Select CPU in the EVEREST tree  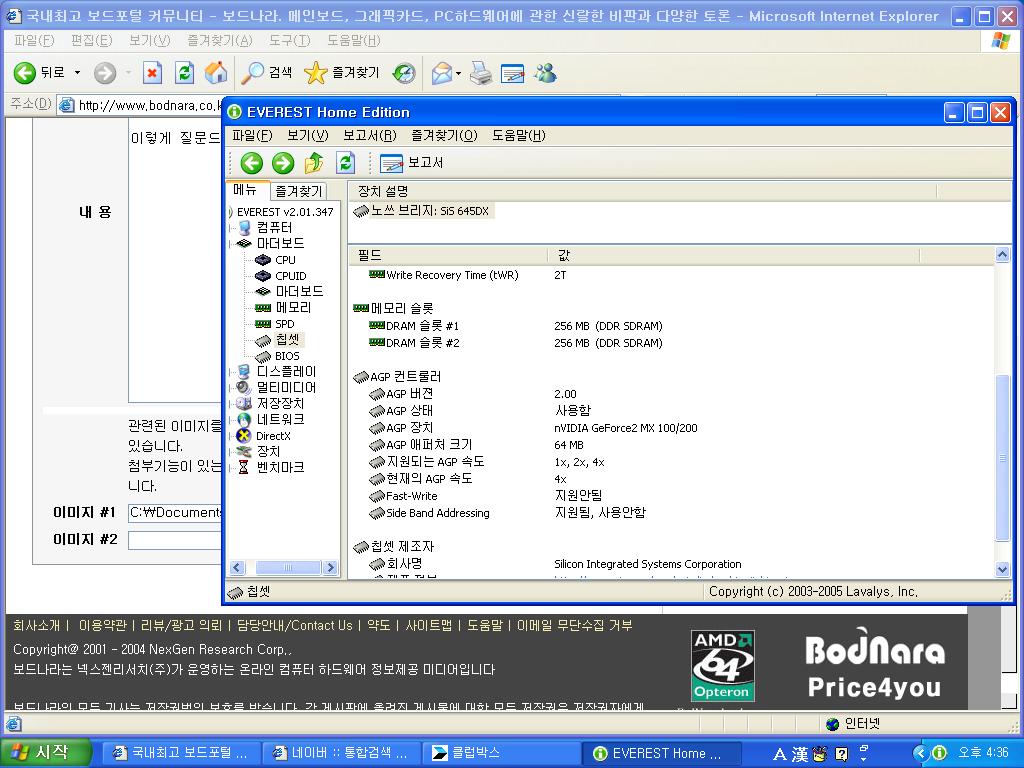click(x=285, y=260)
